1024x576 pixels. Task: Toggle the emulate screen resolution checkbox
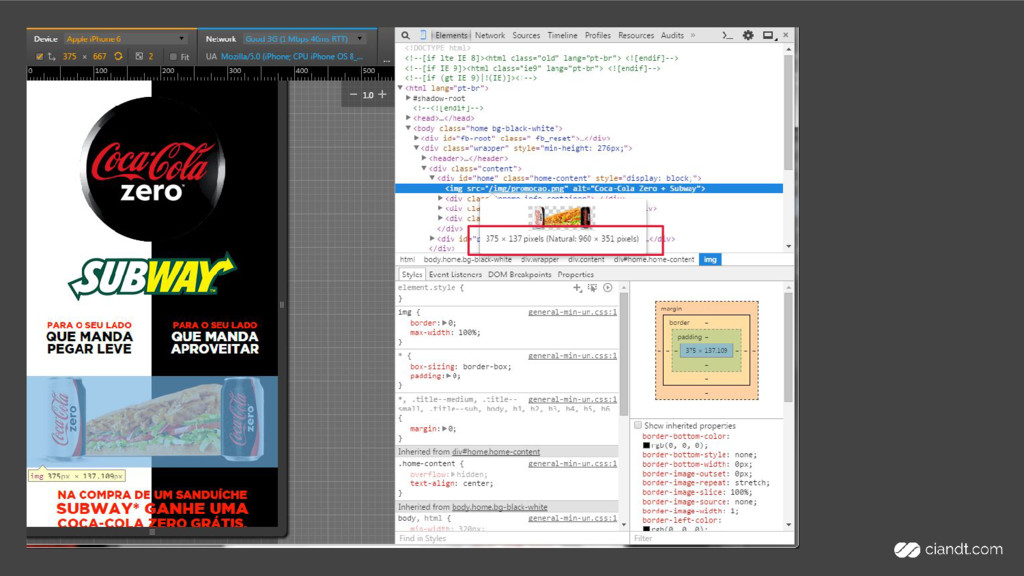point(39,57)
